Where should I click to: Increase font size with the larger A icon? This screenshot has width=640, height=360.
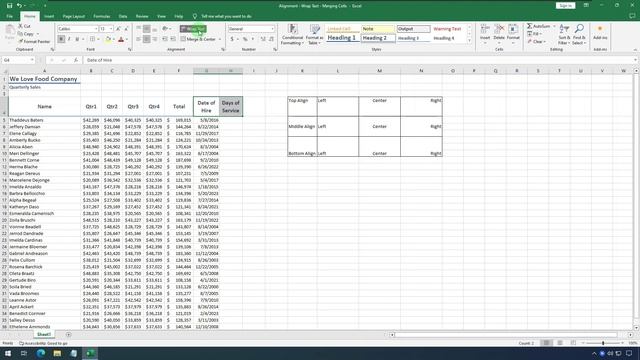118,29
